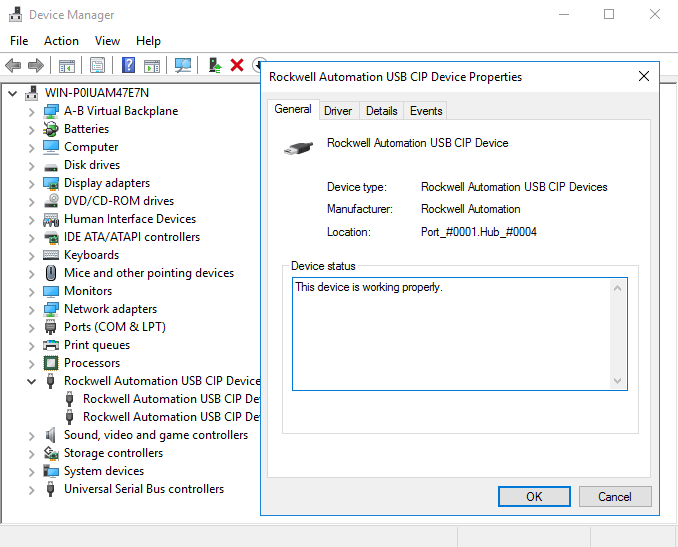Open the View menu
The height and width of the screenshot is (547, 678).
[107, 41]
